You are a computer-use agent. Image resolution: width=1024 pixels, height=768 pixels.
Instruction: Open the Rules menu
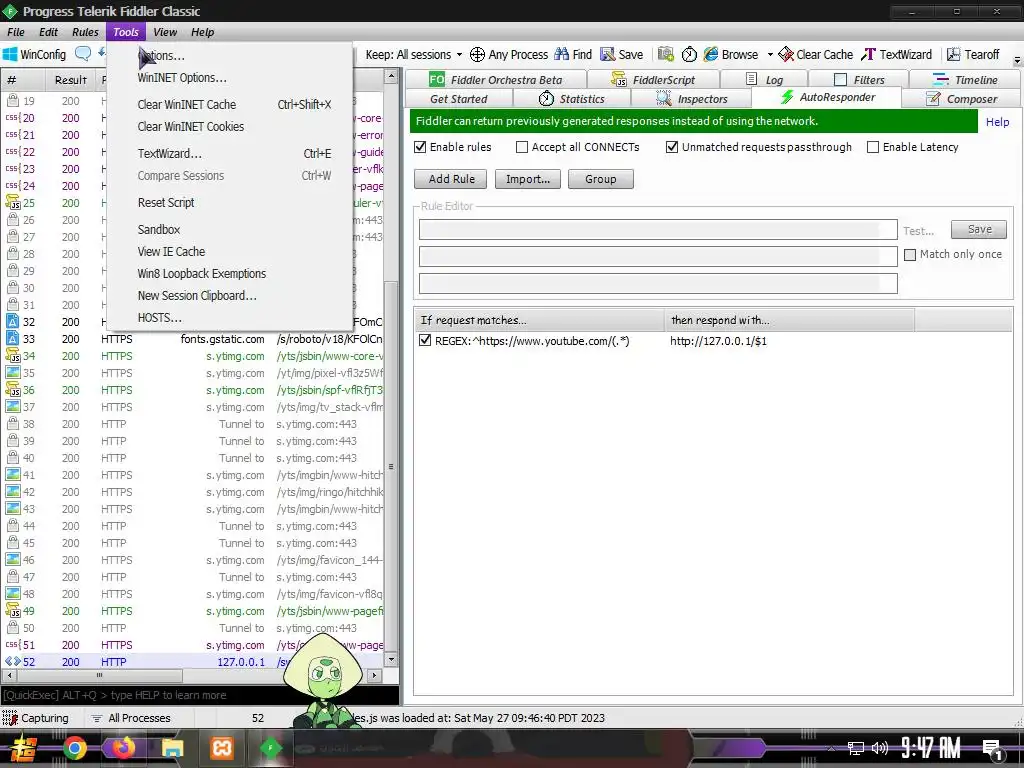pos(85,32)
